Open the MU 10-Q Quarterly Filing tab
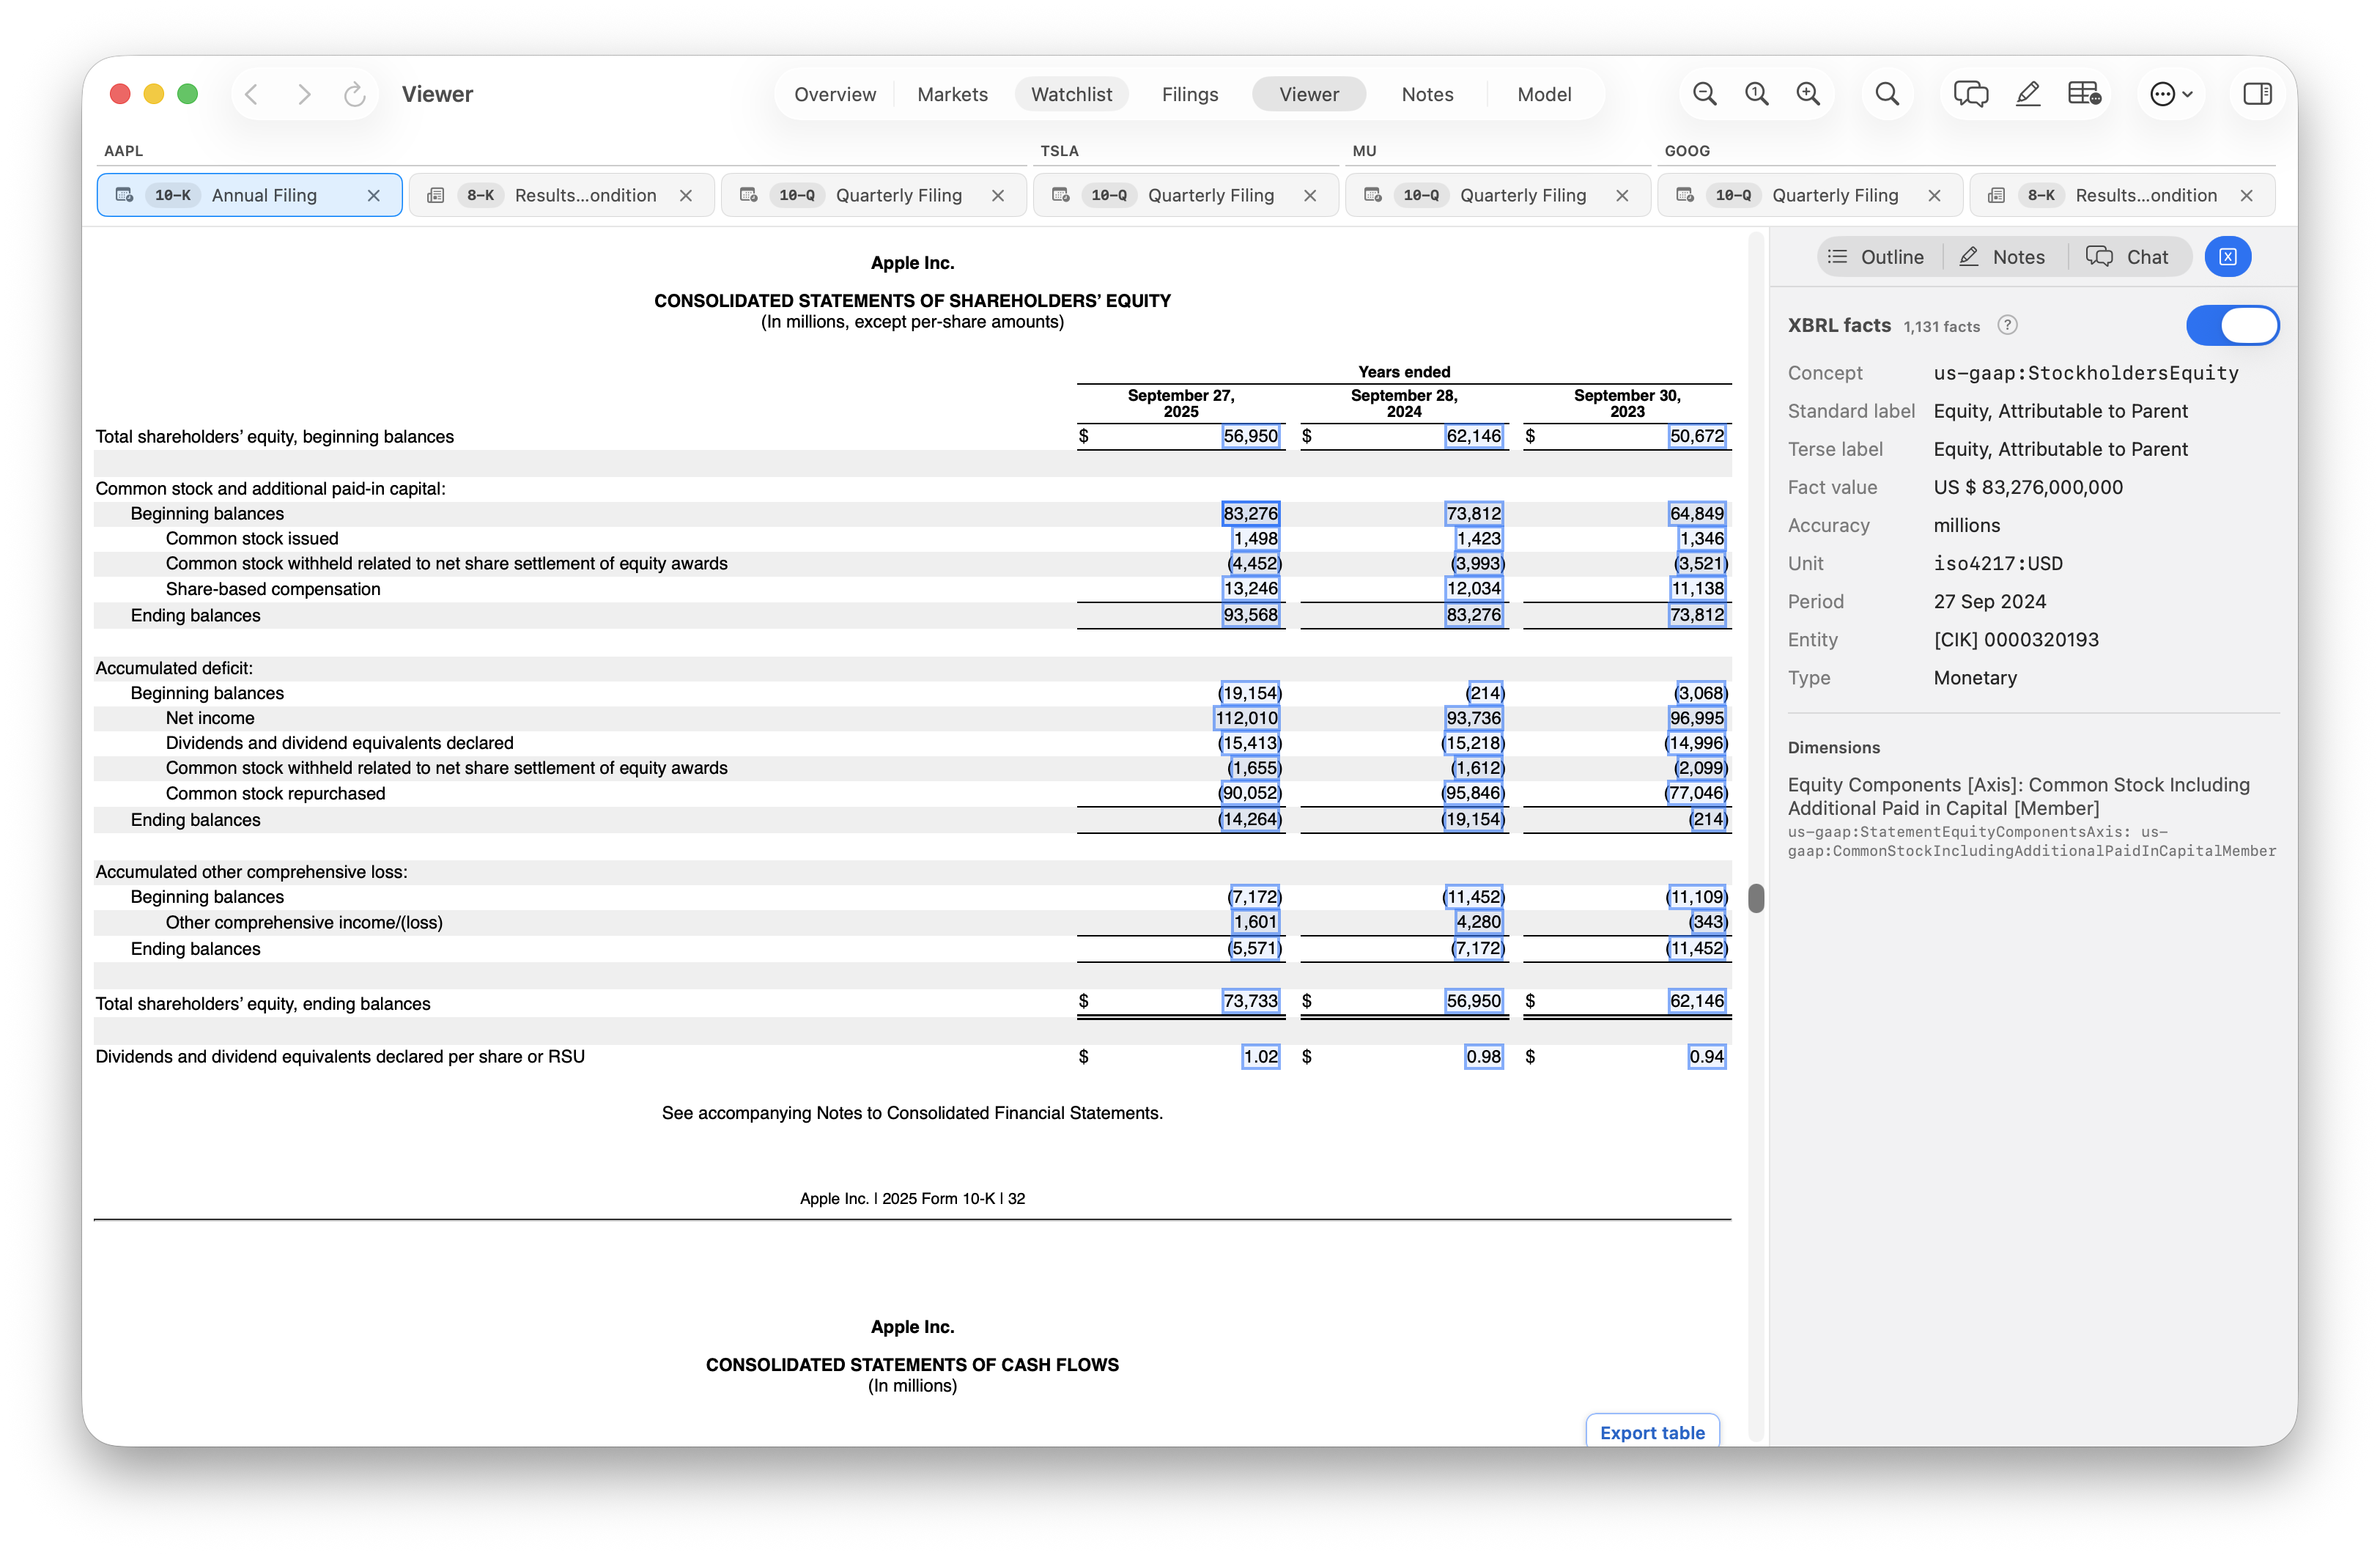Image resolution: width=2380 pixels, height=1555 pixels. [x=1498, y=195]
